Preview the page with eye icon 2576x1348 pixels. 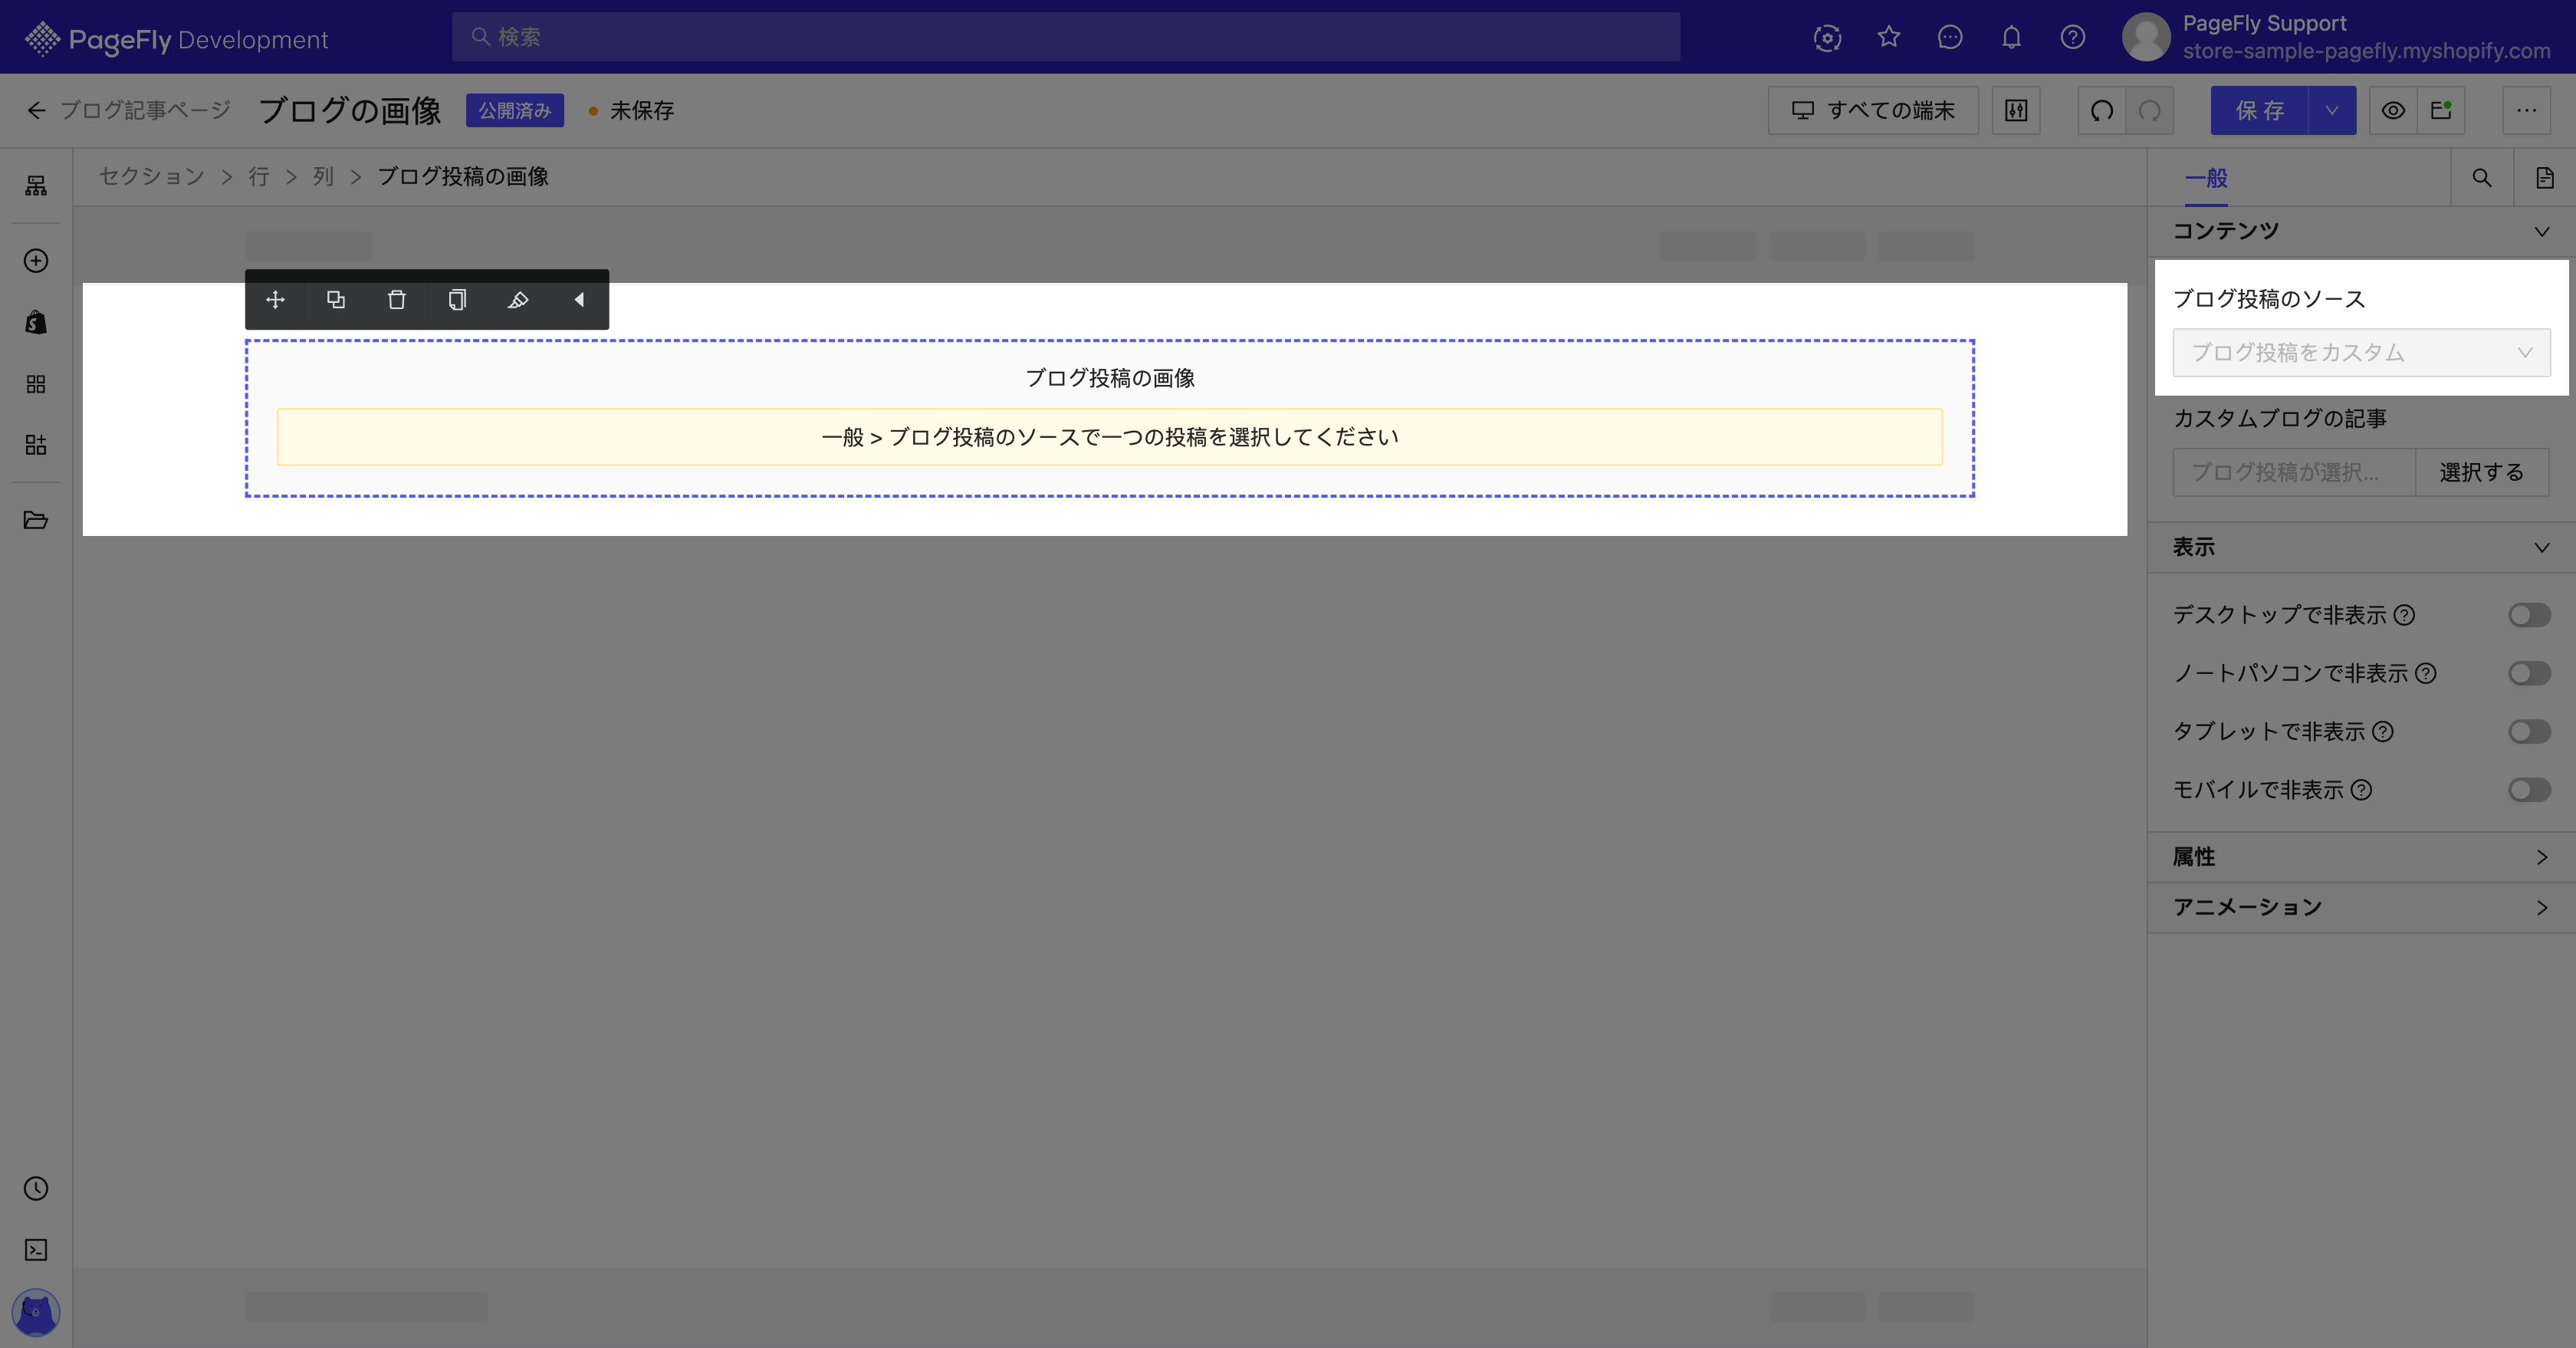[2393, 110]
